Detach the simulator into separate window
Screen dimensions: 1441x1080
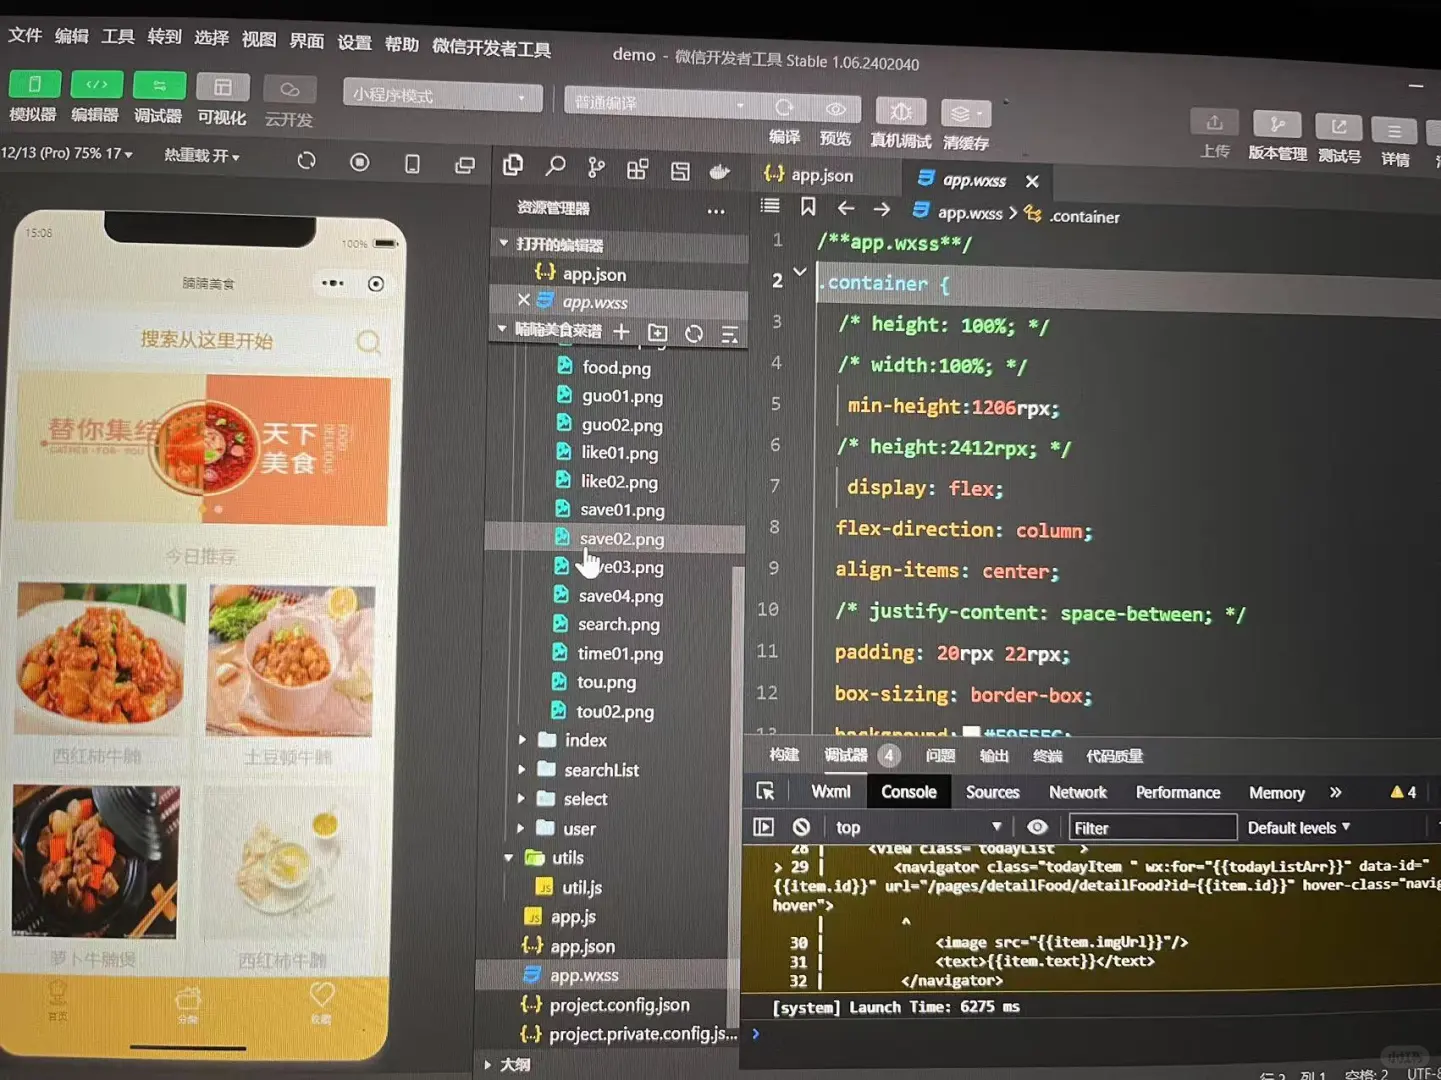(465, 165)
